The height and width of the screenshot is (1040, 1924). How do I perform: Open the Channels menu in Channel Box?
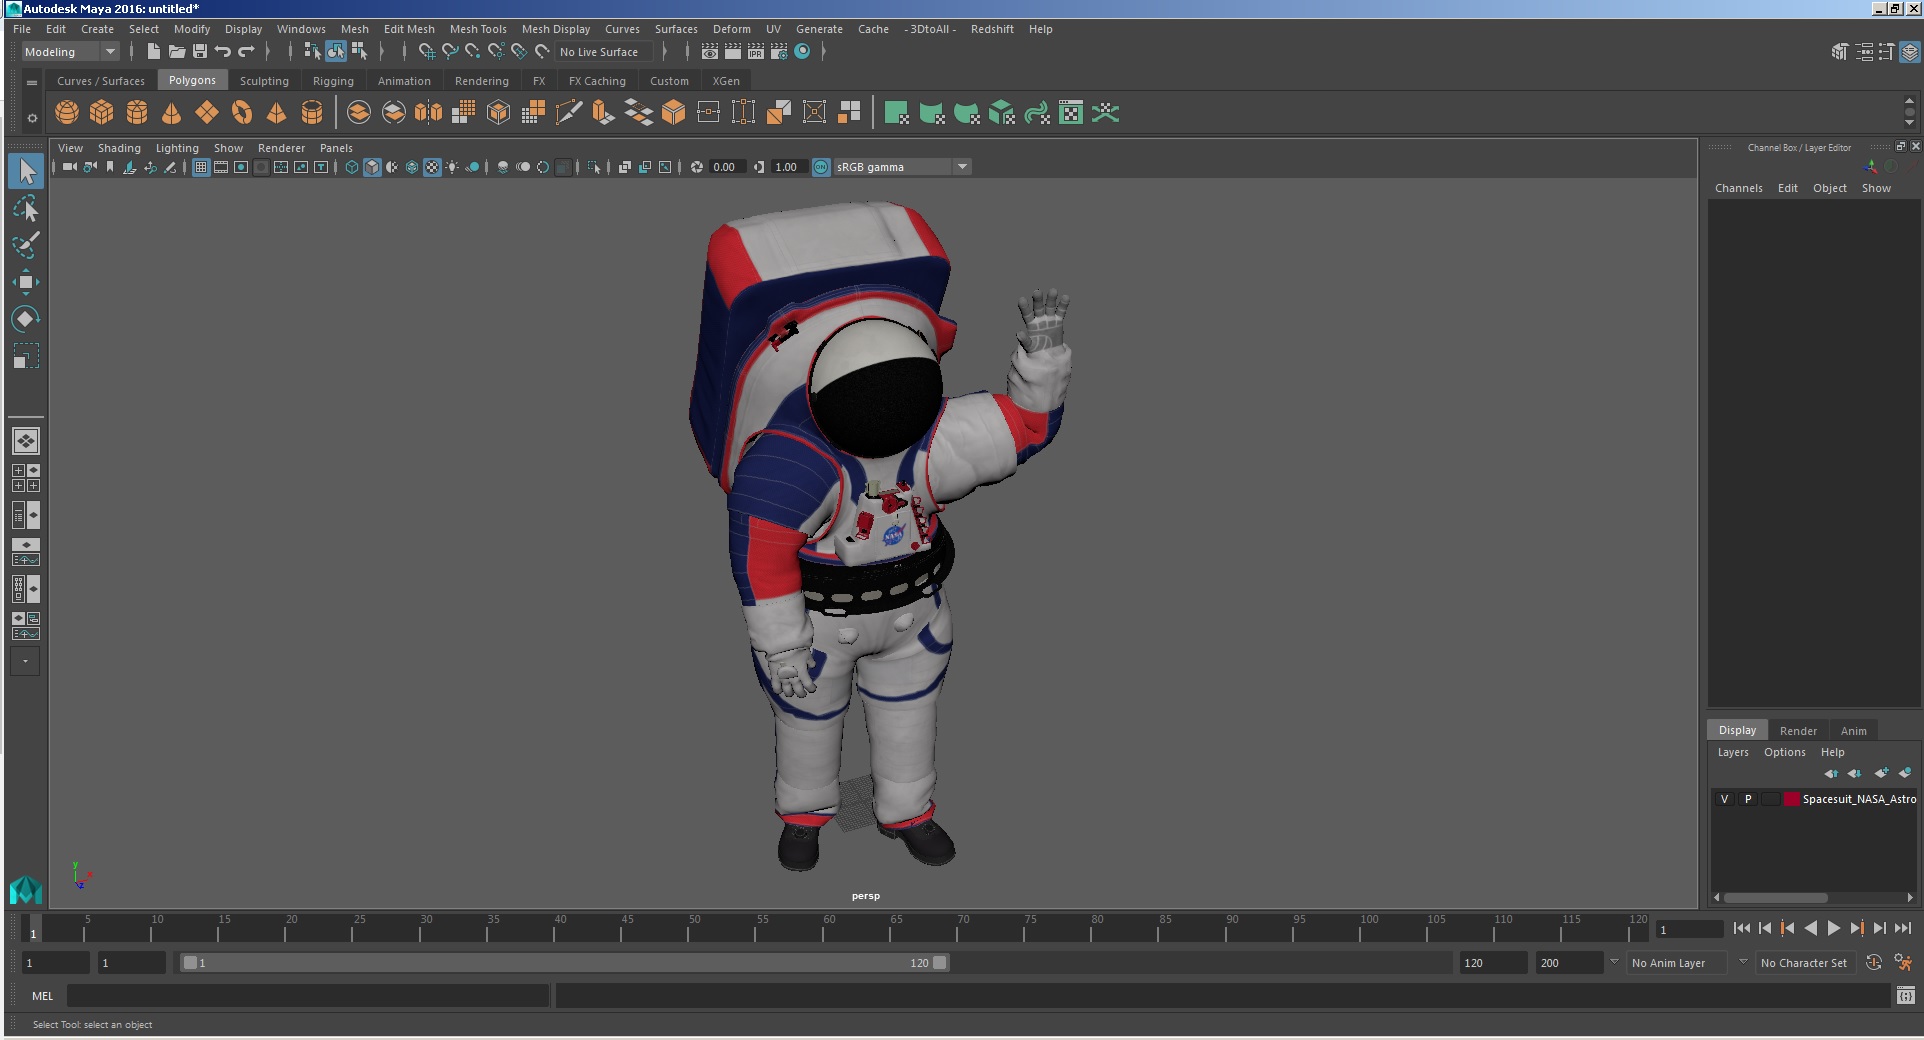point(1738,188)
